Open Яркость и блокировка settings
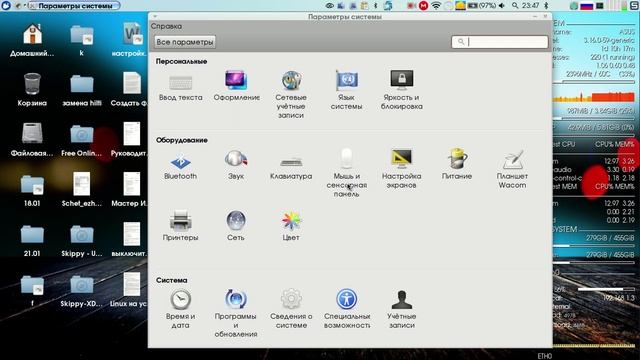 (402, 90)
